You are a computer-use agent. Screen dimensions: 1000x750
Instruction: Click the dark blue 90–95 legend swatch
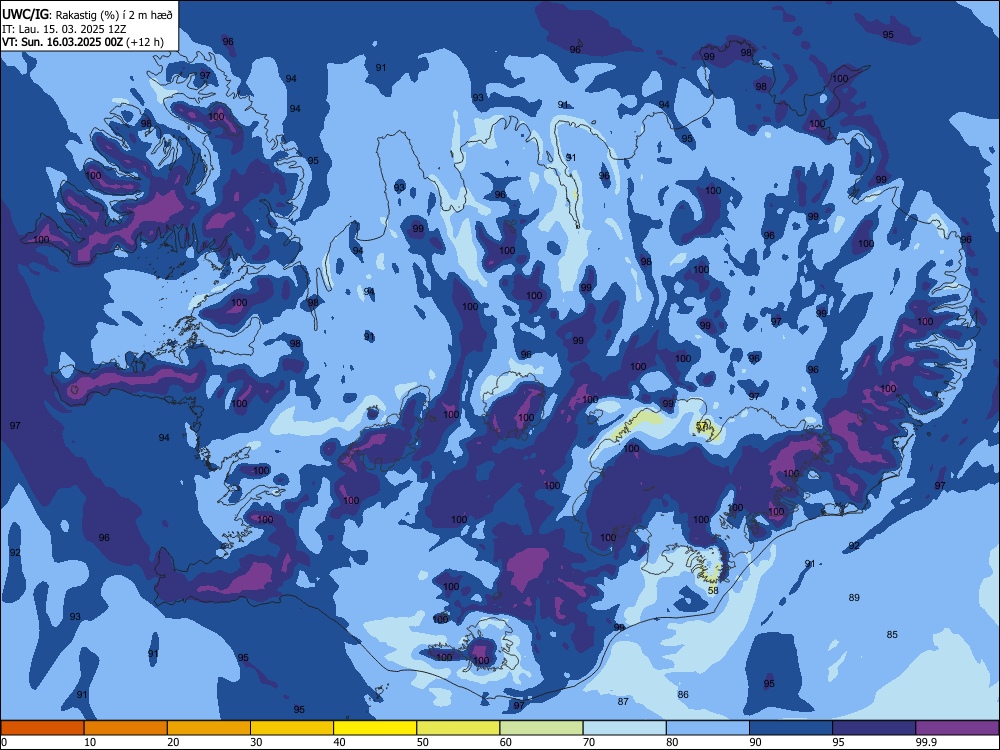791,728
